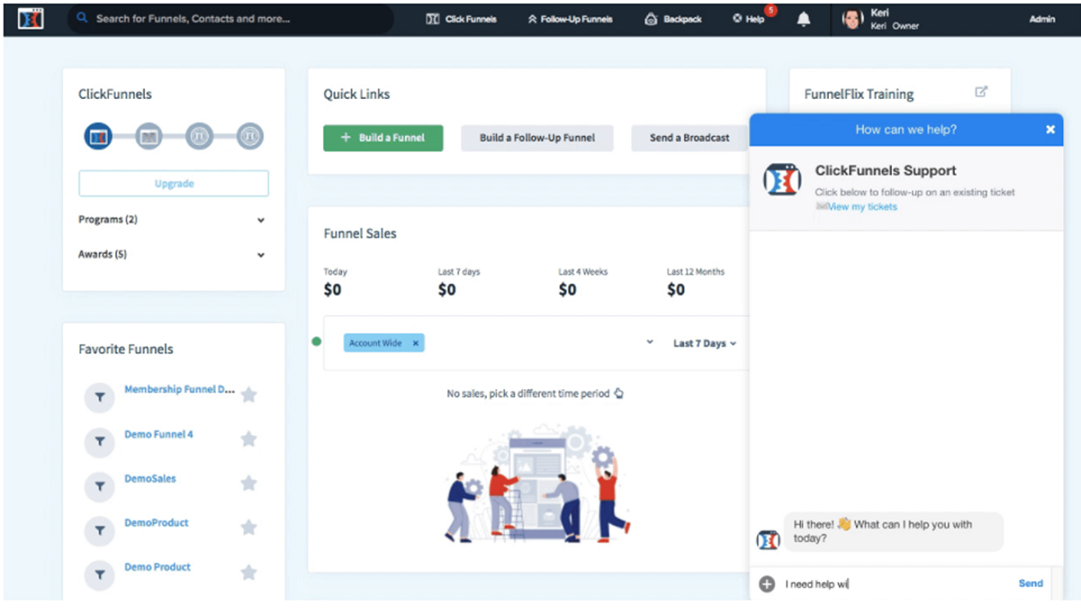Toggle favorite star for DemoSales

(x=249, y=483)
